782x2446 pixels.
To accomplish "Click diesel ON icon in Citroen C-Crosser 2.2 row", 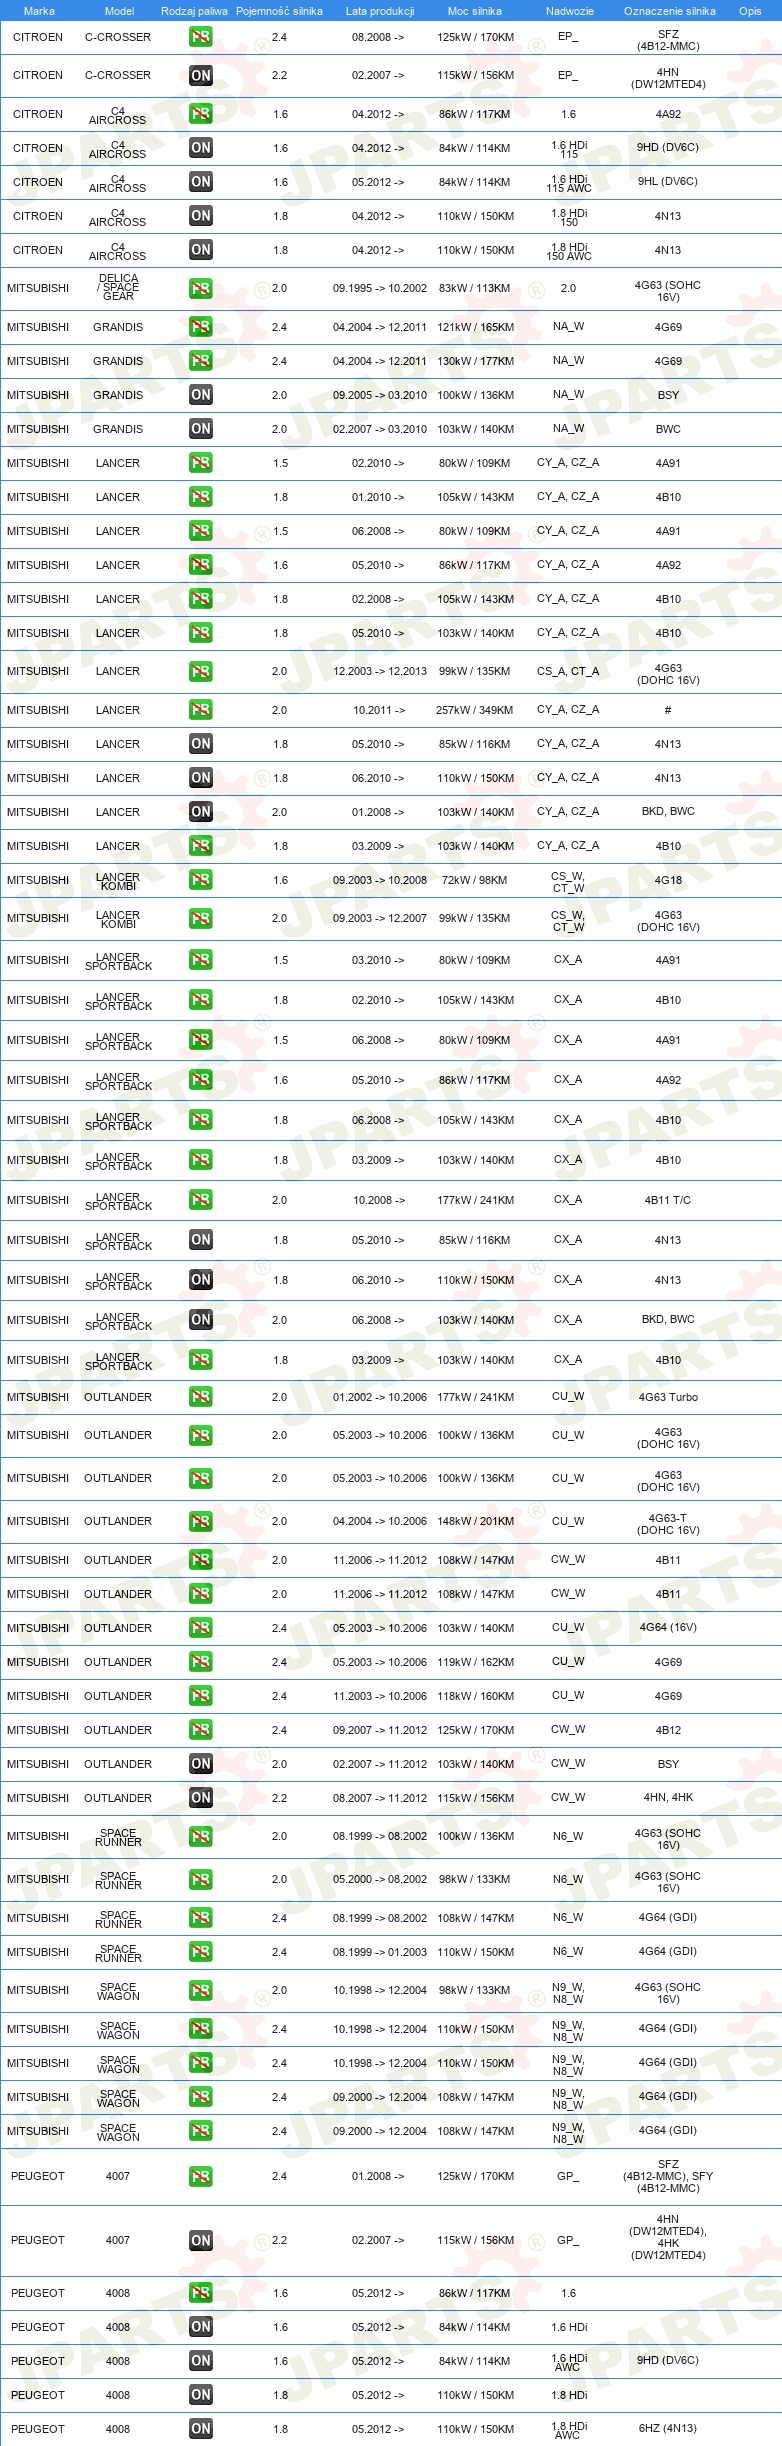I will [x=201, y=75].
